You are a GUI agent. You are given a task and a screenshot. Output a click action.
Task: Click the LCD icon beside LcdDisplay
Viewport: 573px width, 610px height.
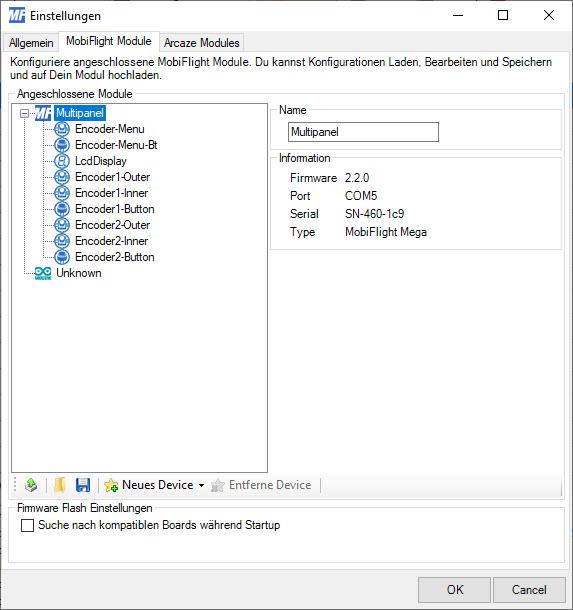tap(61, 161)
